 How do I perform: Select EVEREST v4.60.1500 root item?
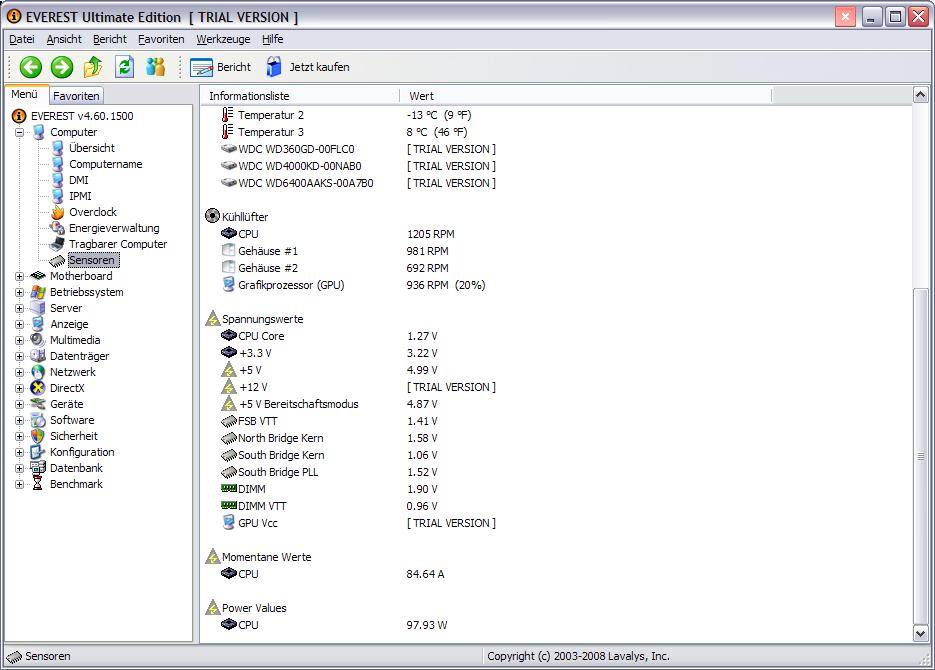82,116
